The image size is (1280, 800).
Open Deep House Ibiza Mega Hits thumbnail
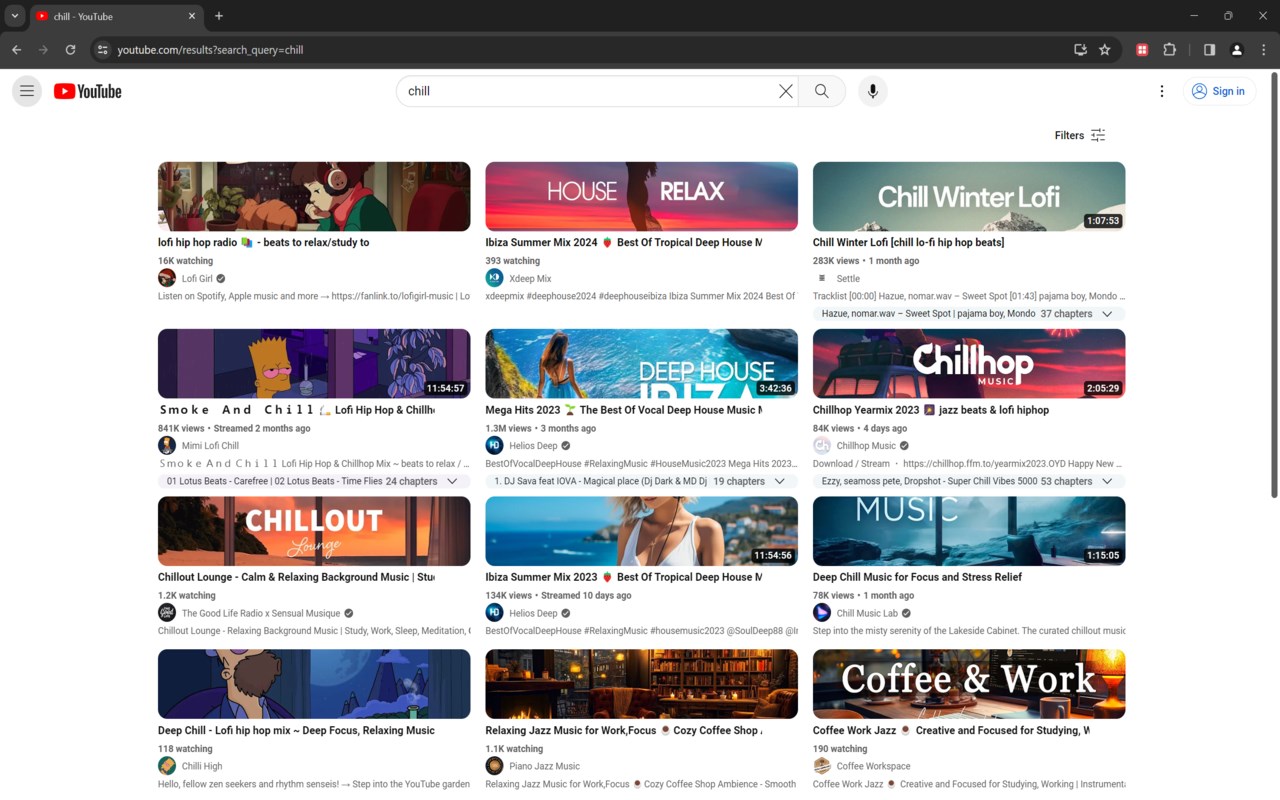coord(642,363)
